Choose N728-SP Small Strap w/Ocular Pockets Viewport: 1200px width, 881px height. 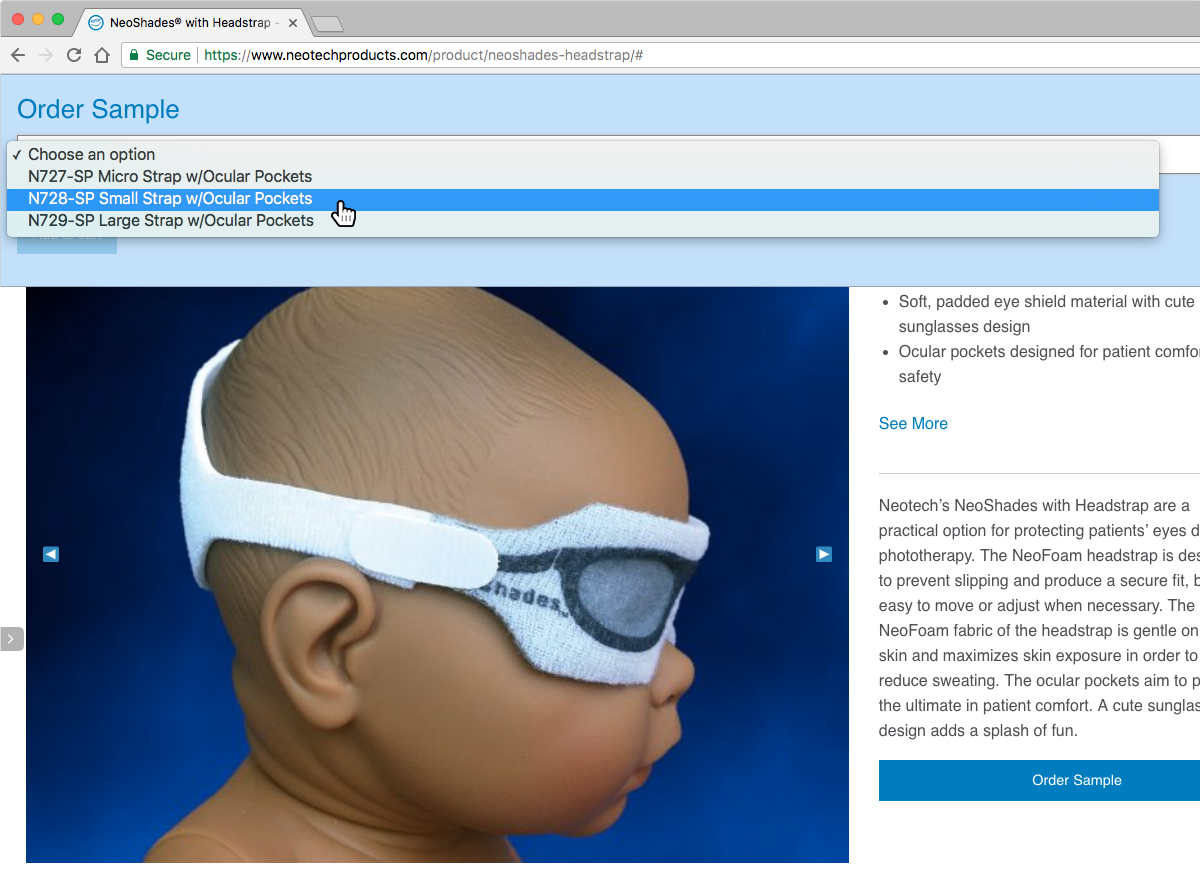tap(583, 198)
